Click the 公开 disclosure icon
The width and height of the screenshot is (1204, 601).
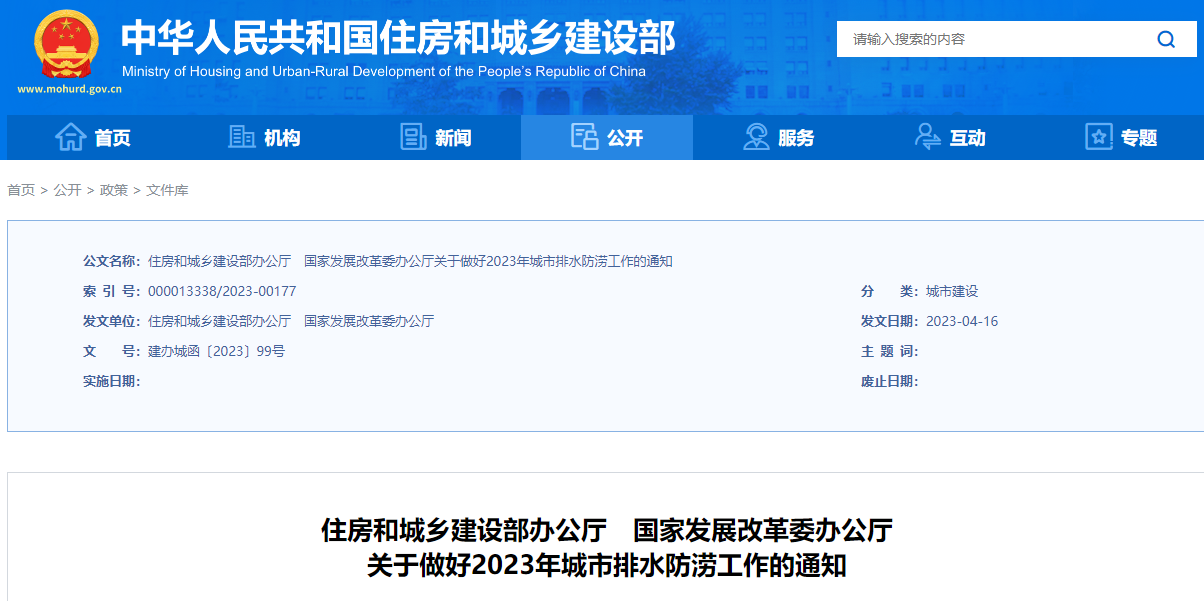coord(585,136)
